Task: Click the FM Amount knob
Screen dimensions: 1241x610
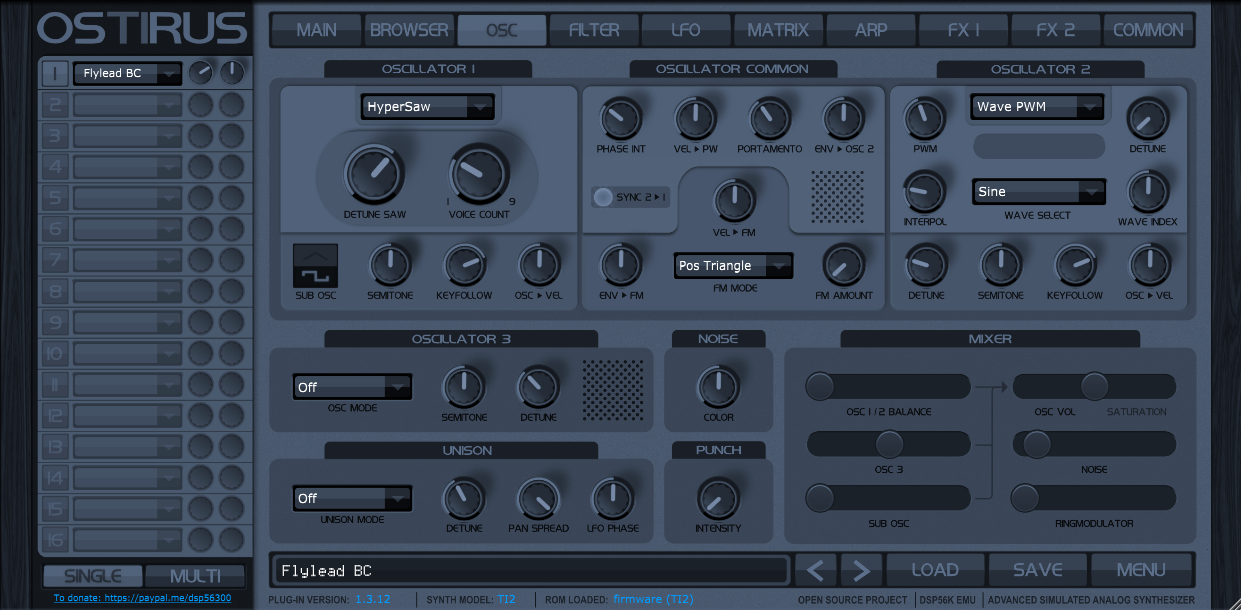Action: (x=845, y=265)
